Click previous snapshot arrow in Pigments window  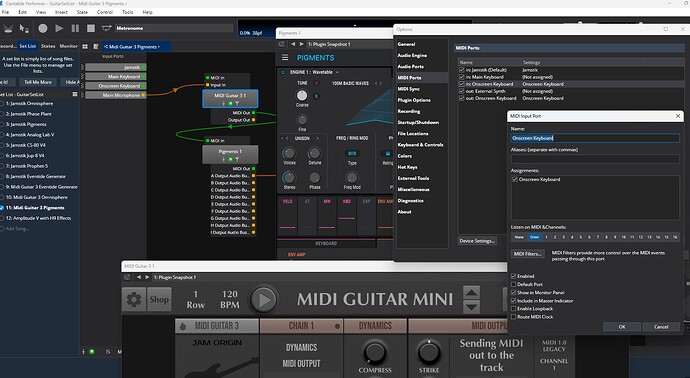[293, 44]
